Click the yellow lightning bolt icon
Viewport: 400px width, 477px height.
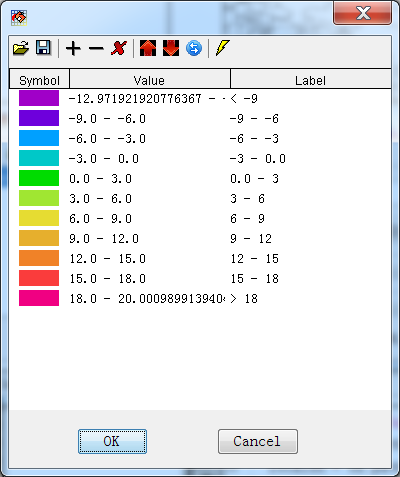click(x=223, y=48)
